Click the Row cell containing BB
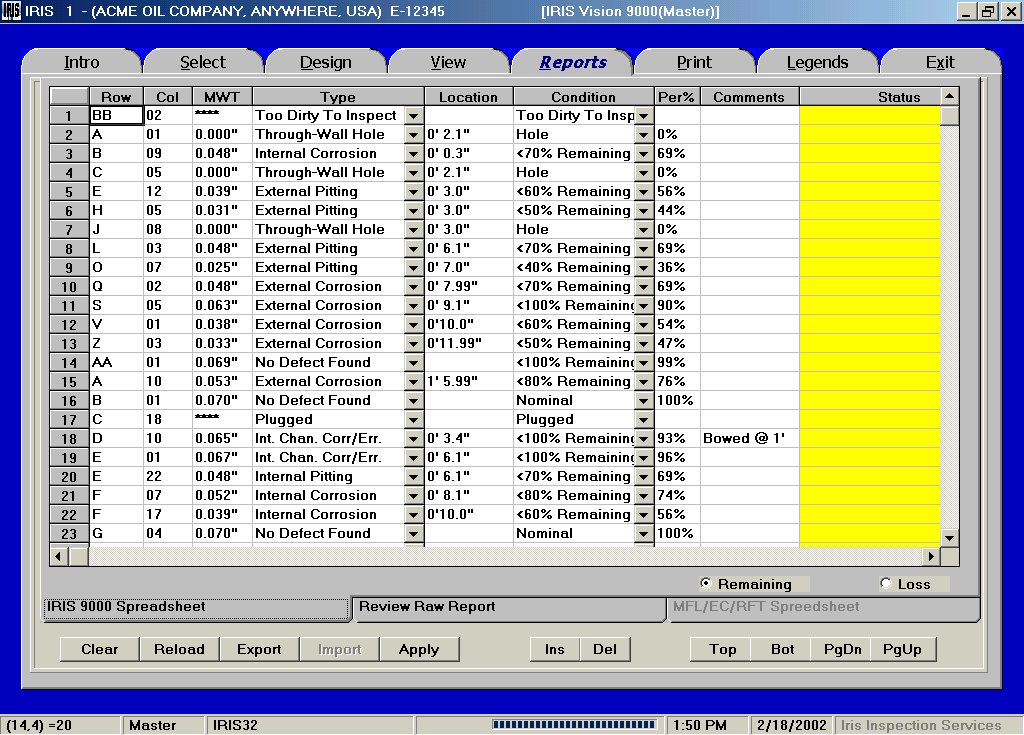 117,116
